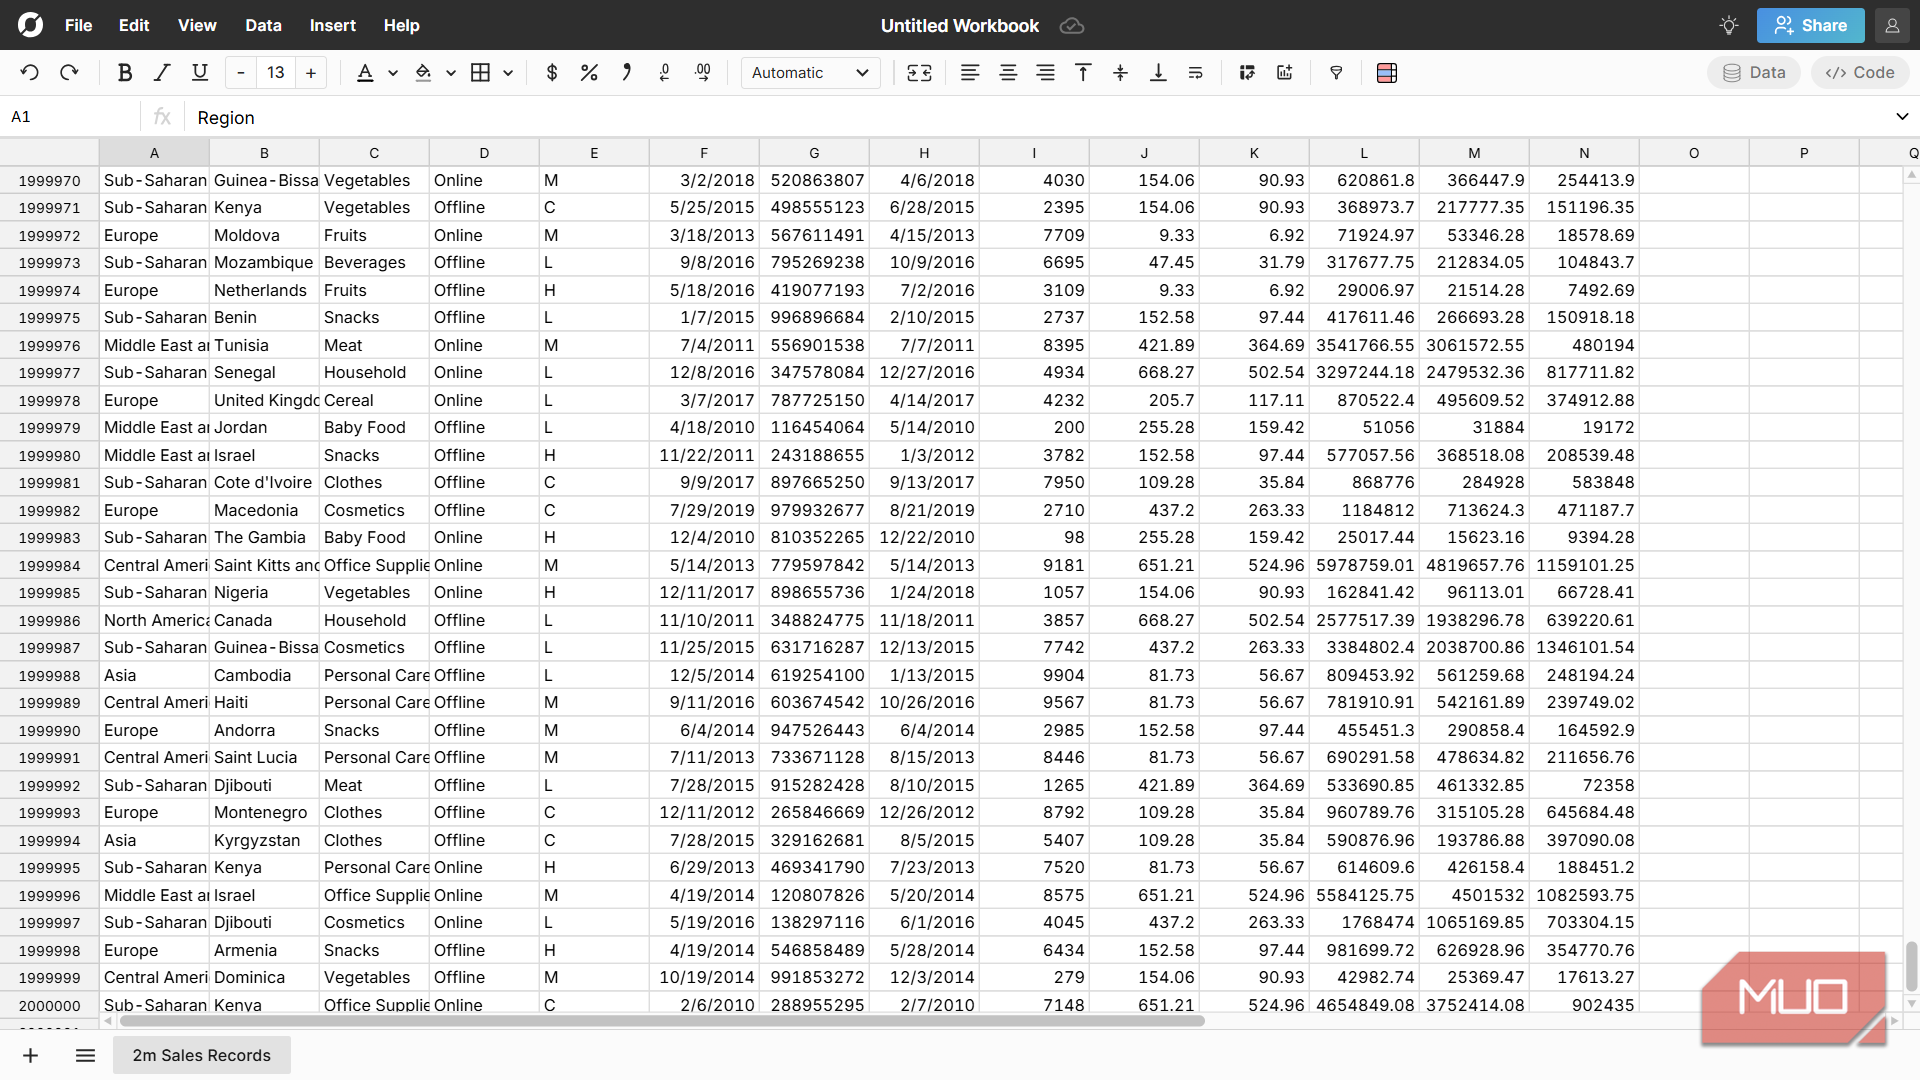Apply percent number format
Screen dimensions: 1920x1080
[x=589, y=72]
